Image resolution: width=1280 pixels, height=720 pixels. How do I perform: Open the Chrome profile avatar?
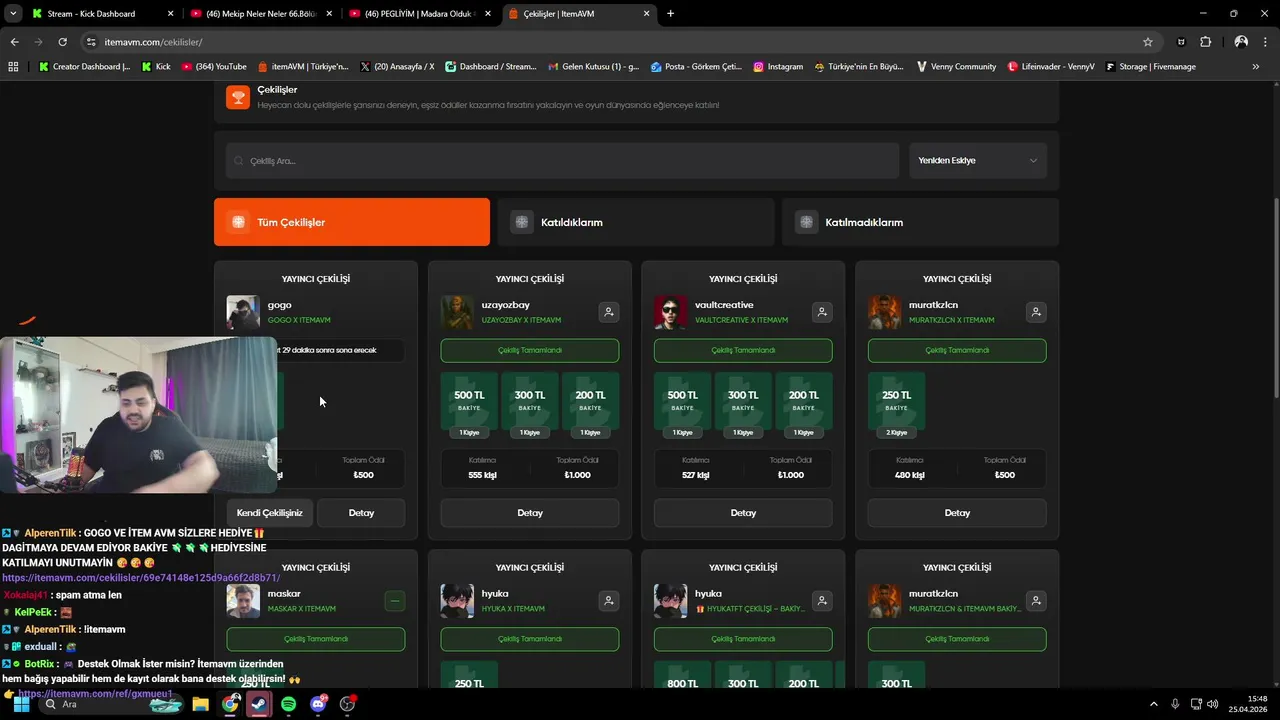pyautogui.click(x=1241, y=42)
